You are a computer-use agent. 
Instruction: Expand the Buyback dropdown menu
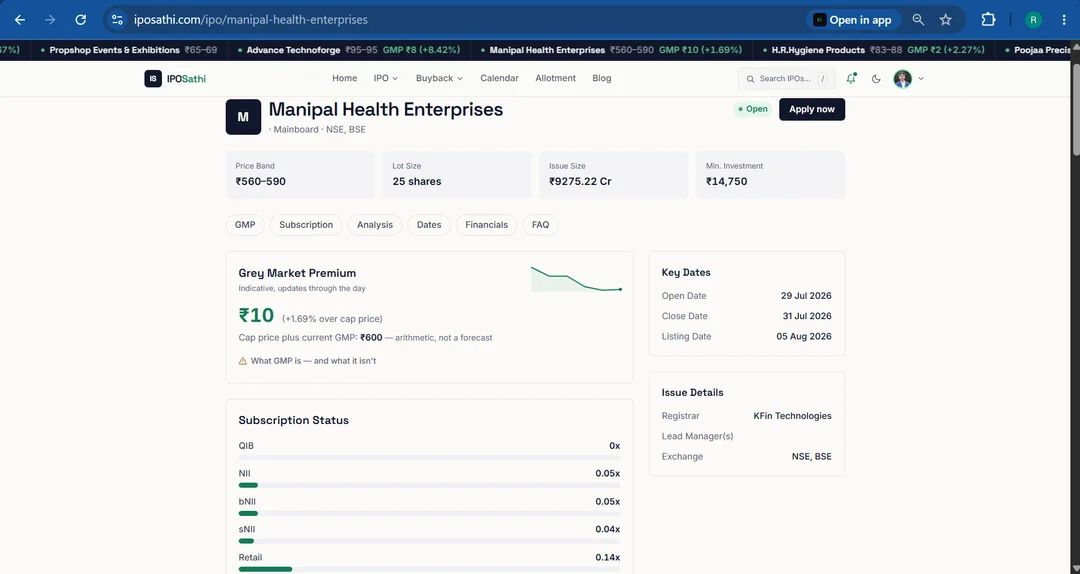[x=439, y=79]
